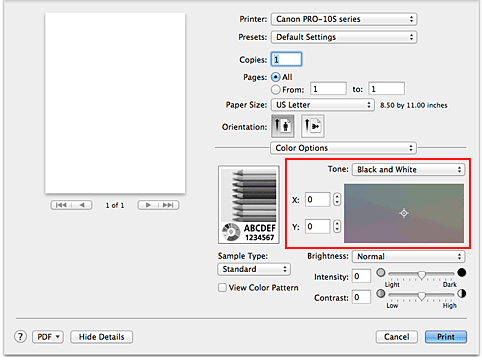Open the Presets dropdown
482x360 pixels.
click(344, 37)
